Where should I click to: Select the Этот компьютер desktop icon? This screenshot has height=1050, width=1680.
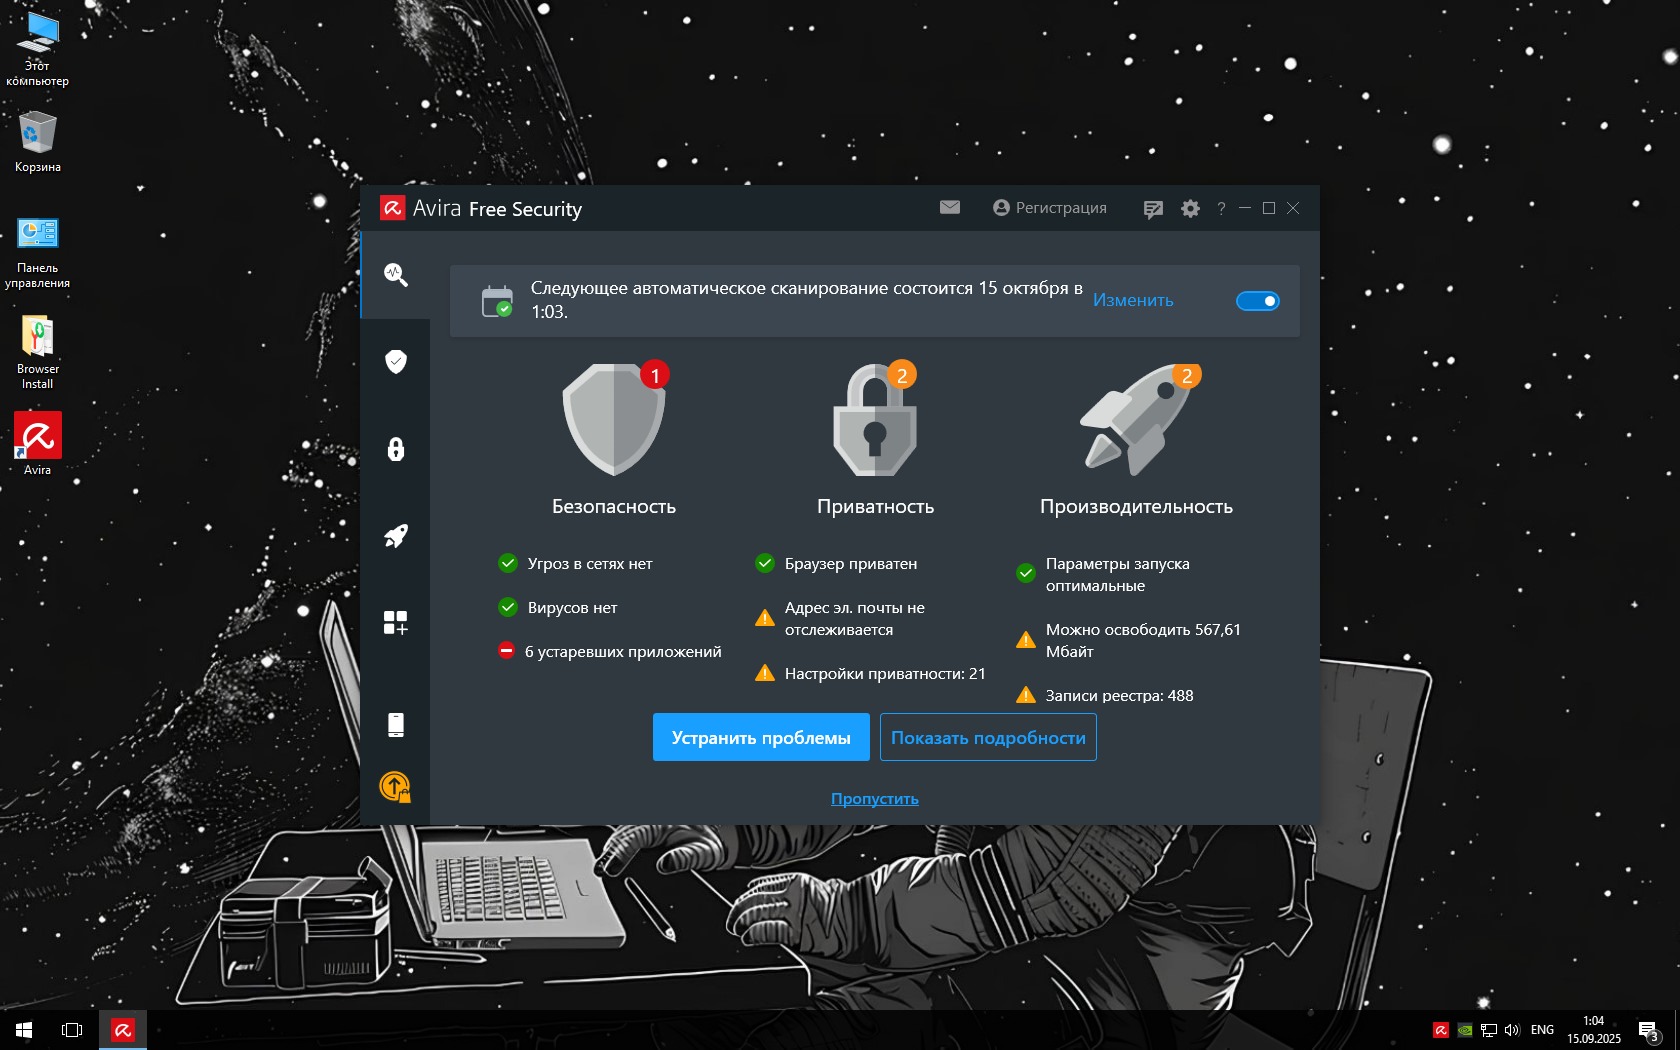pyautogui.click(x=38, y=50)
